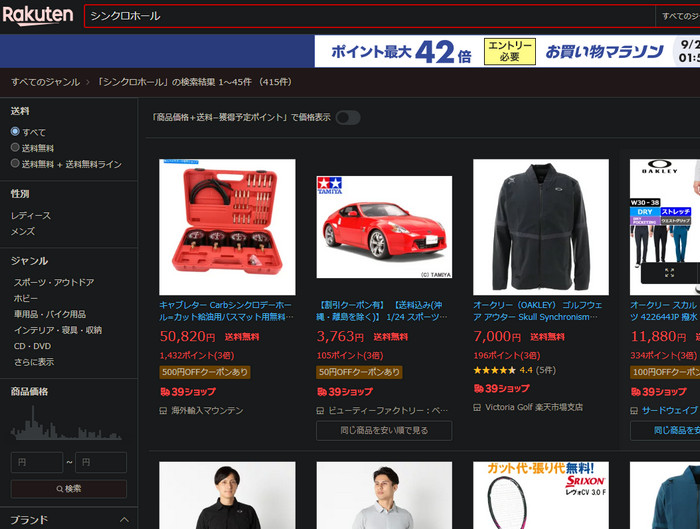Click the 7,000円 price text
700x529 pixels.
[497, 336]
